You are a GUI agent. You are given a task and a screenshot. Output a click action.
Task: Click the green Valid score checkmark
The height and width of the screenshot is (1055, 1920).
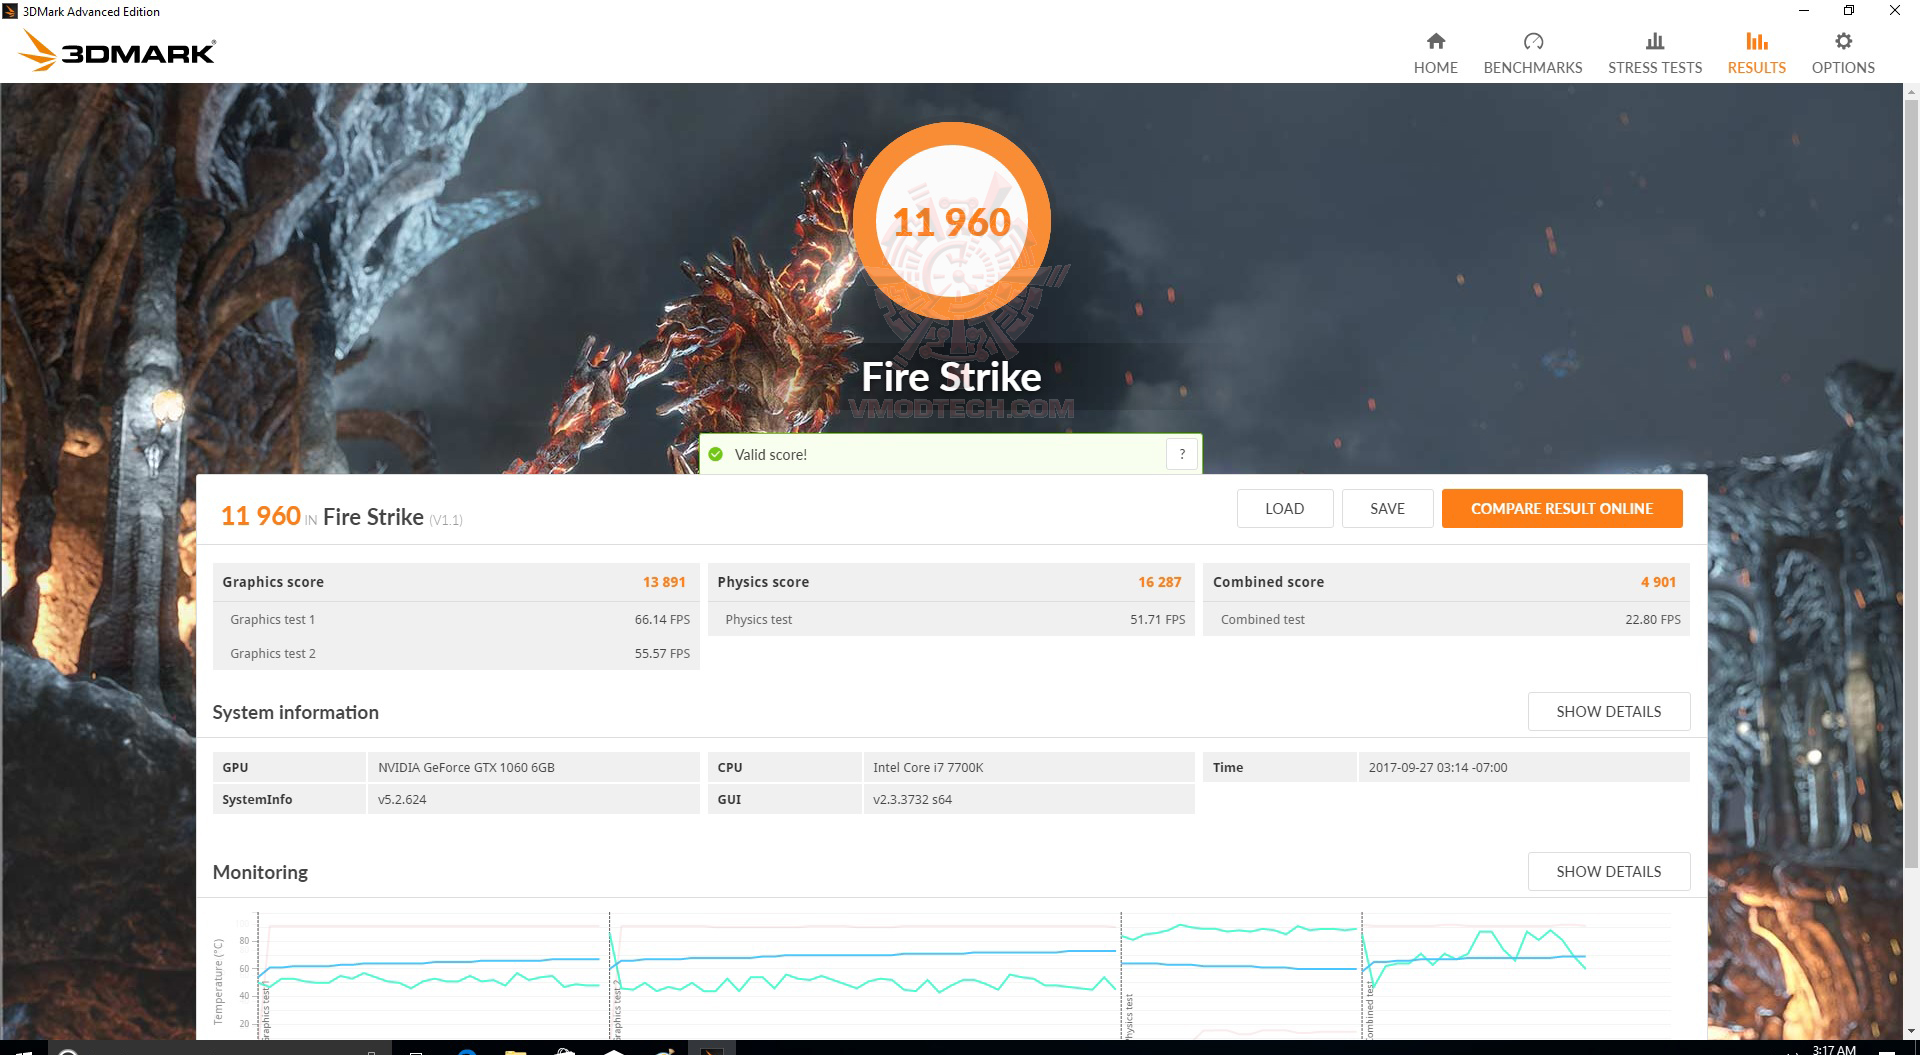pyautogui.click(x=716, y=454)
